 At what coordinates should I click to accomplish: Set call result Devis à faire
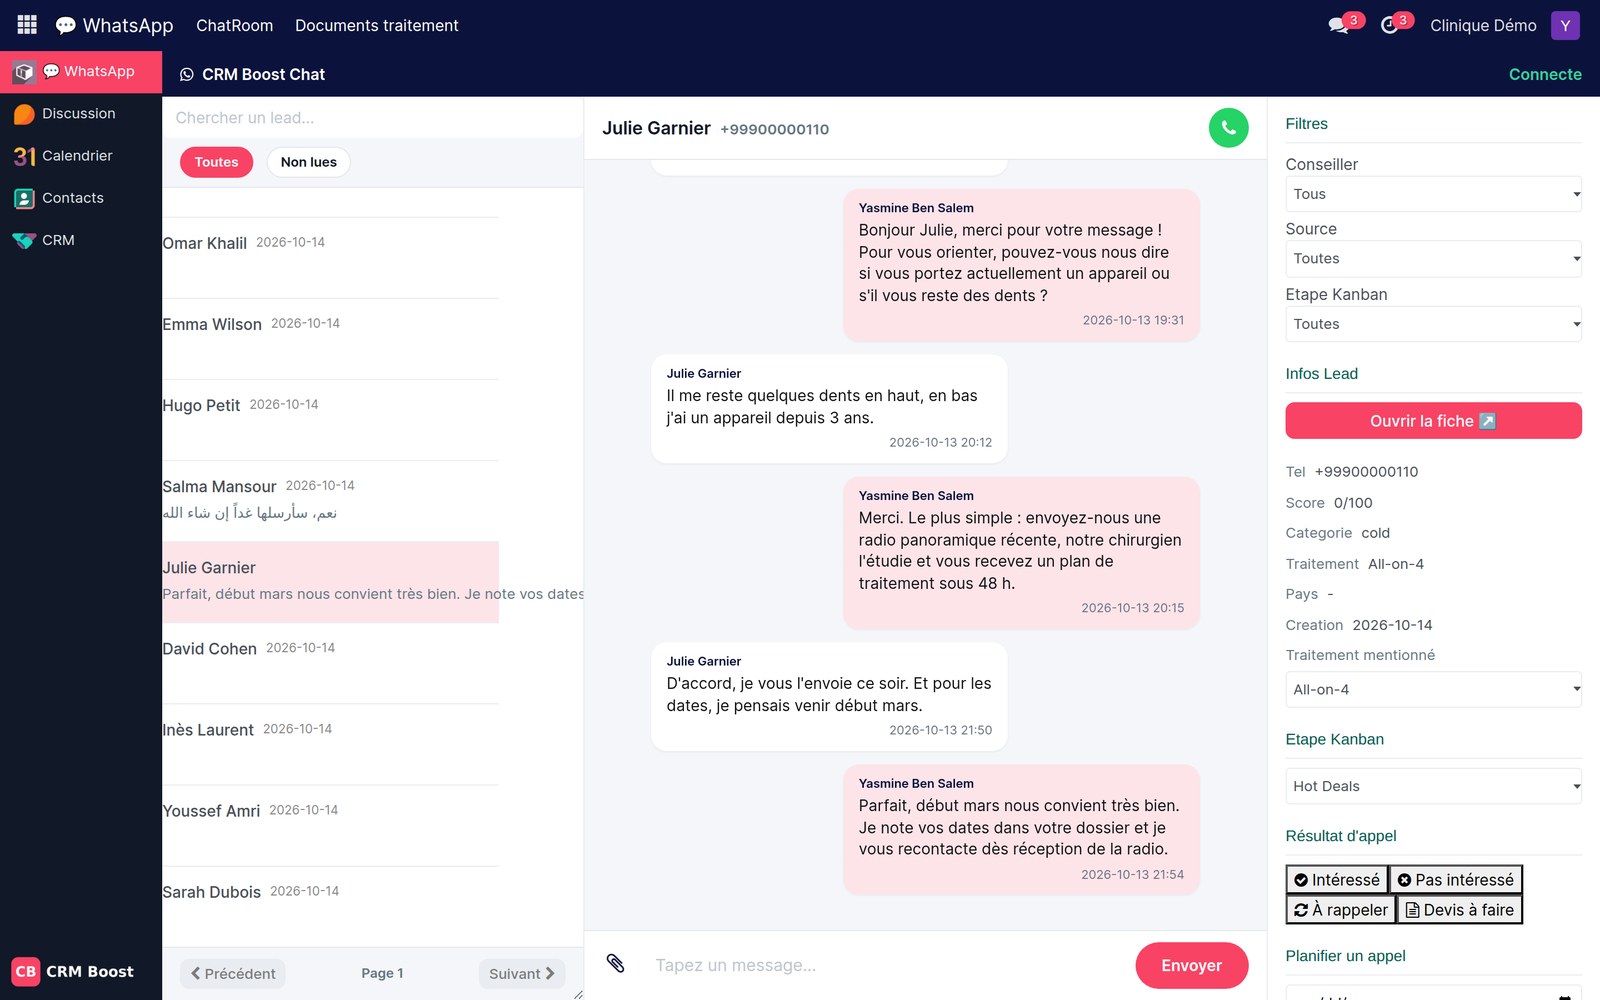click(1460, 910)
